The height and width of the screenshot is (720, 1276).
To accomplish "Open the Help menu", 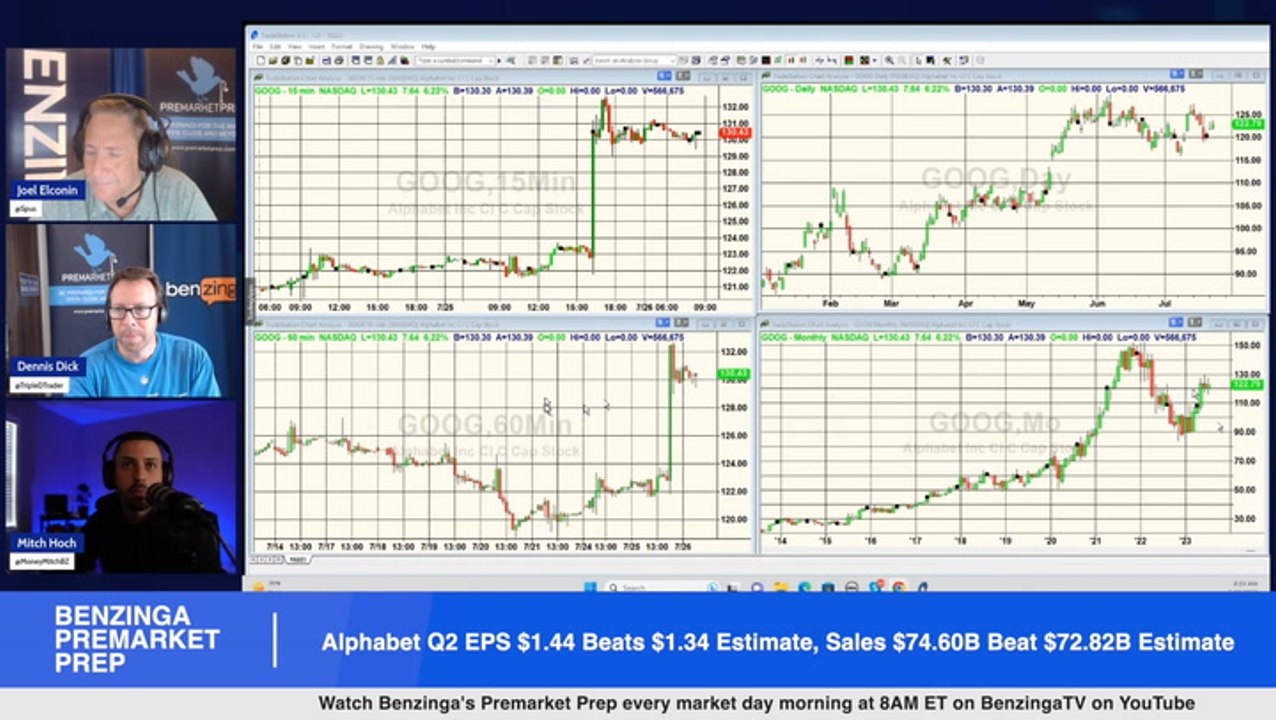I will [x=428, y=46].
